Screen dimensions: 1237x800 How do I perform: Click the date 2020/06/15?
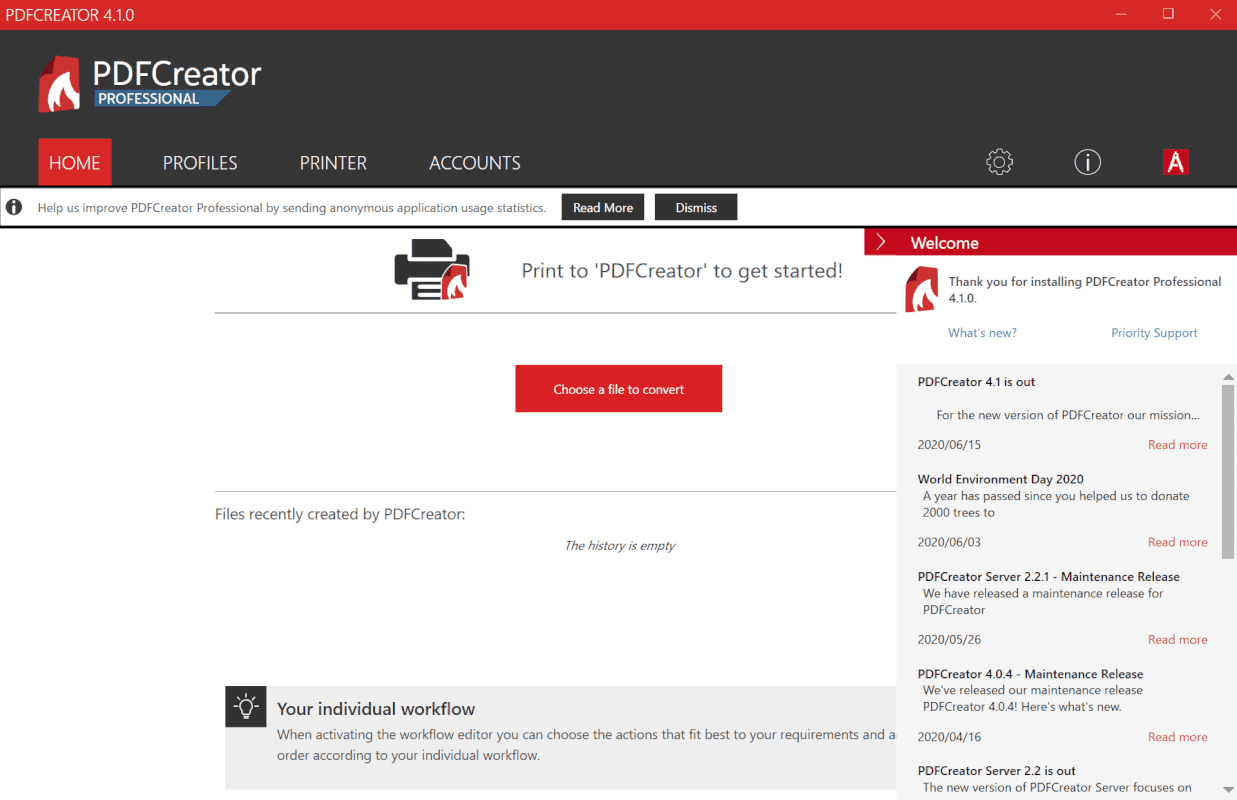coord(949,445)
